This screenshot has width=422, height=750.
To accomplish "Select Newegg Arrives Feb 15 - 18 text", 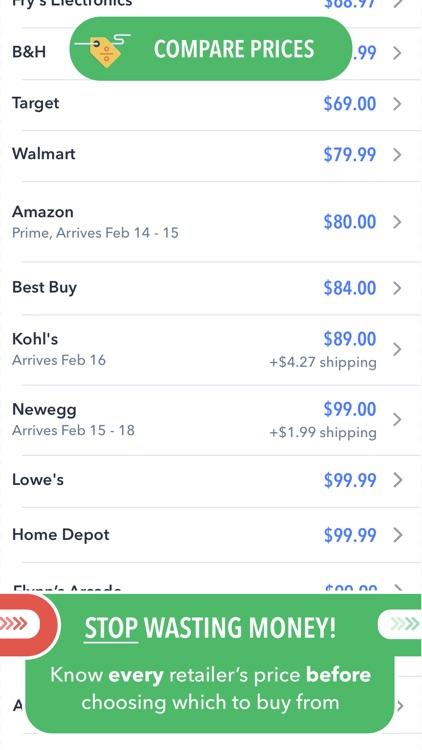I will 73,430.
